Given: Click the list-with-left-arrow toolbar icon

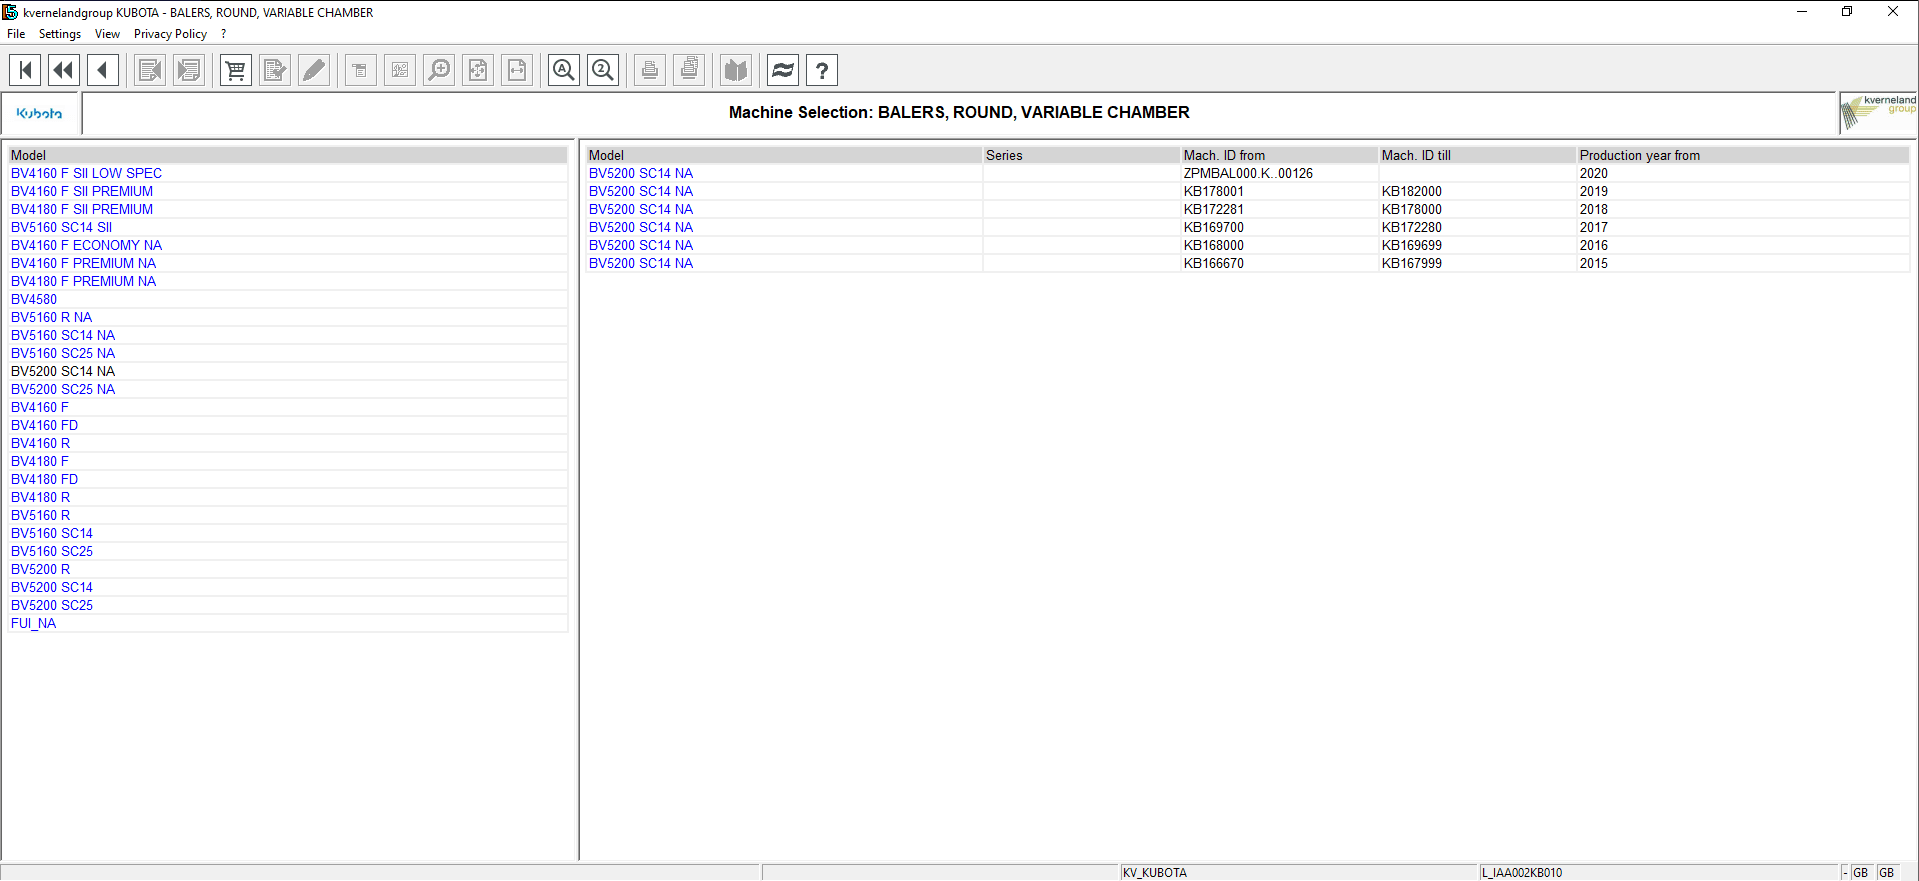Looking at the screenshot, I should pos(150,70).
